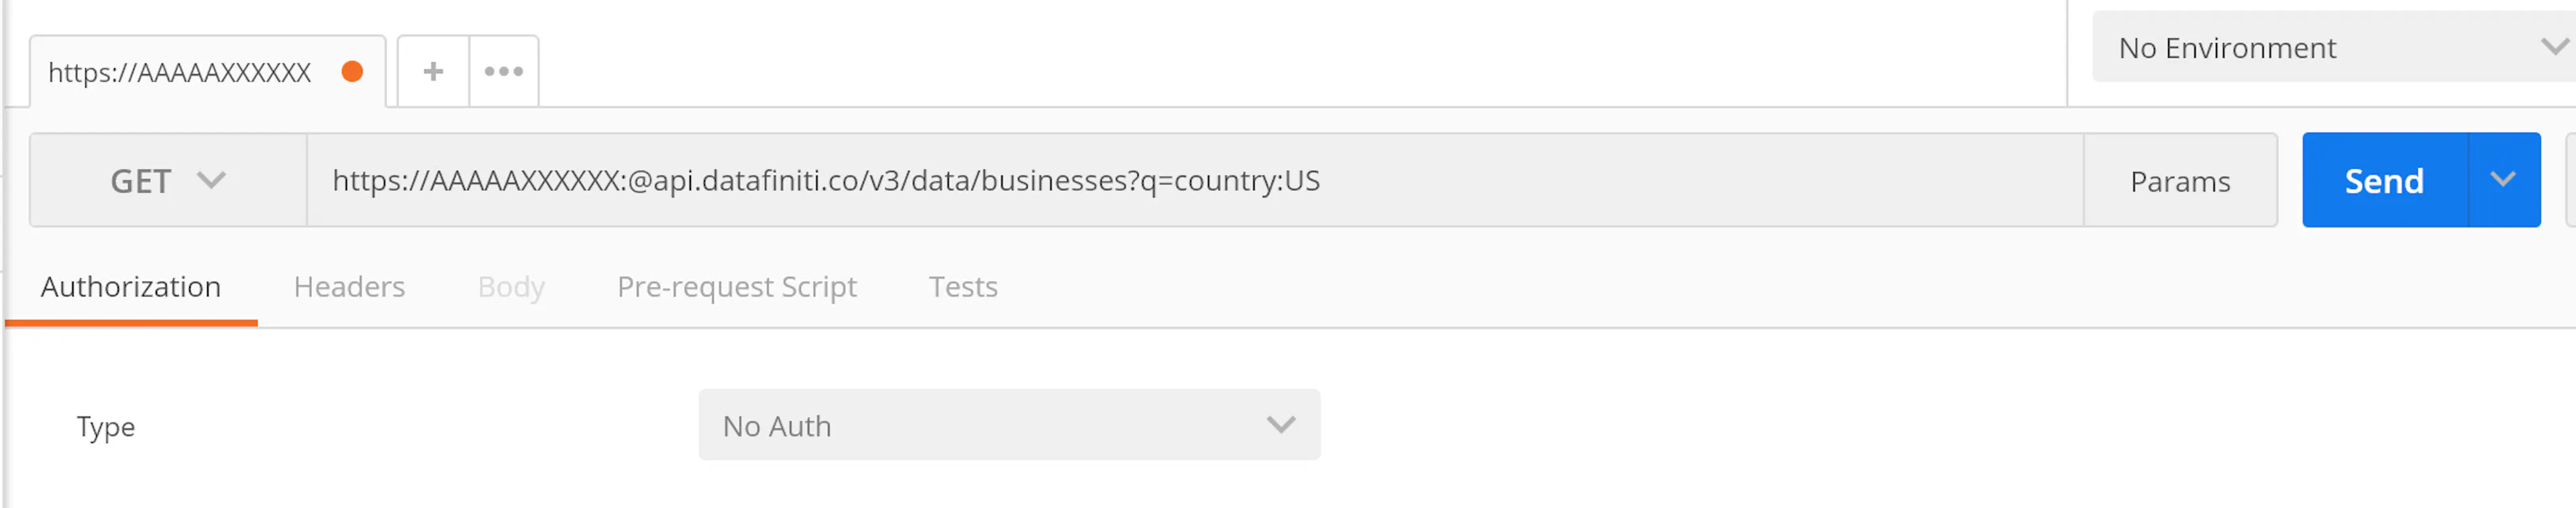Select the Body tab
2576x508 pixels.
(511, 287)
